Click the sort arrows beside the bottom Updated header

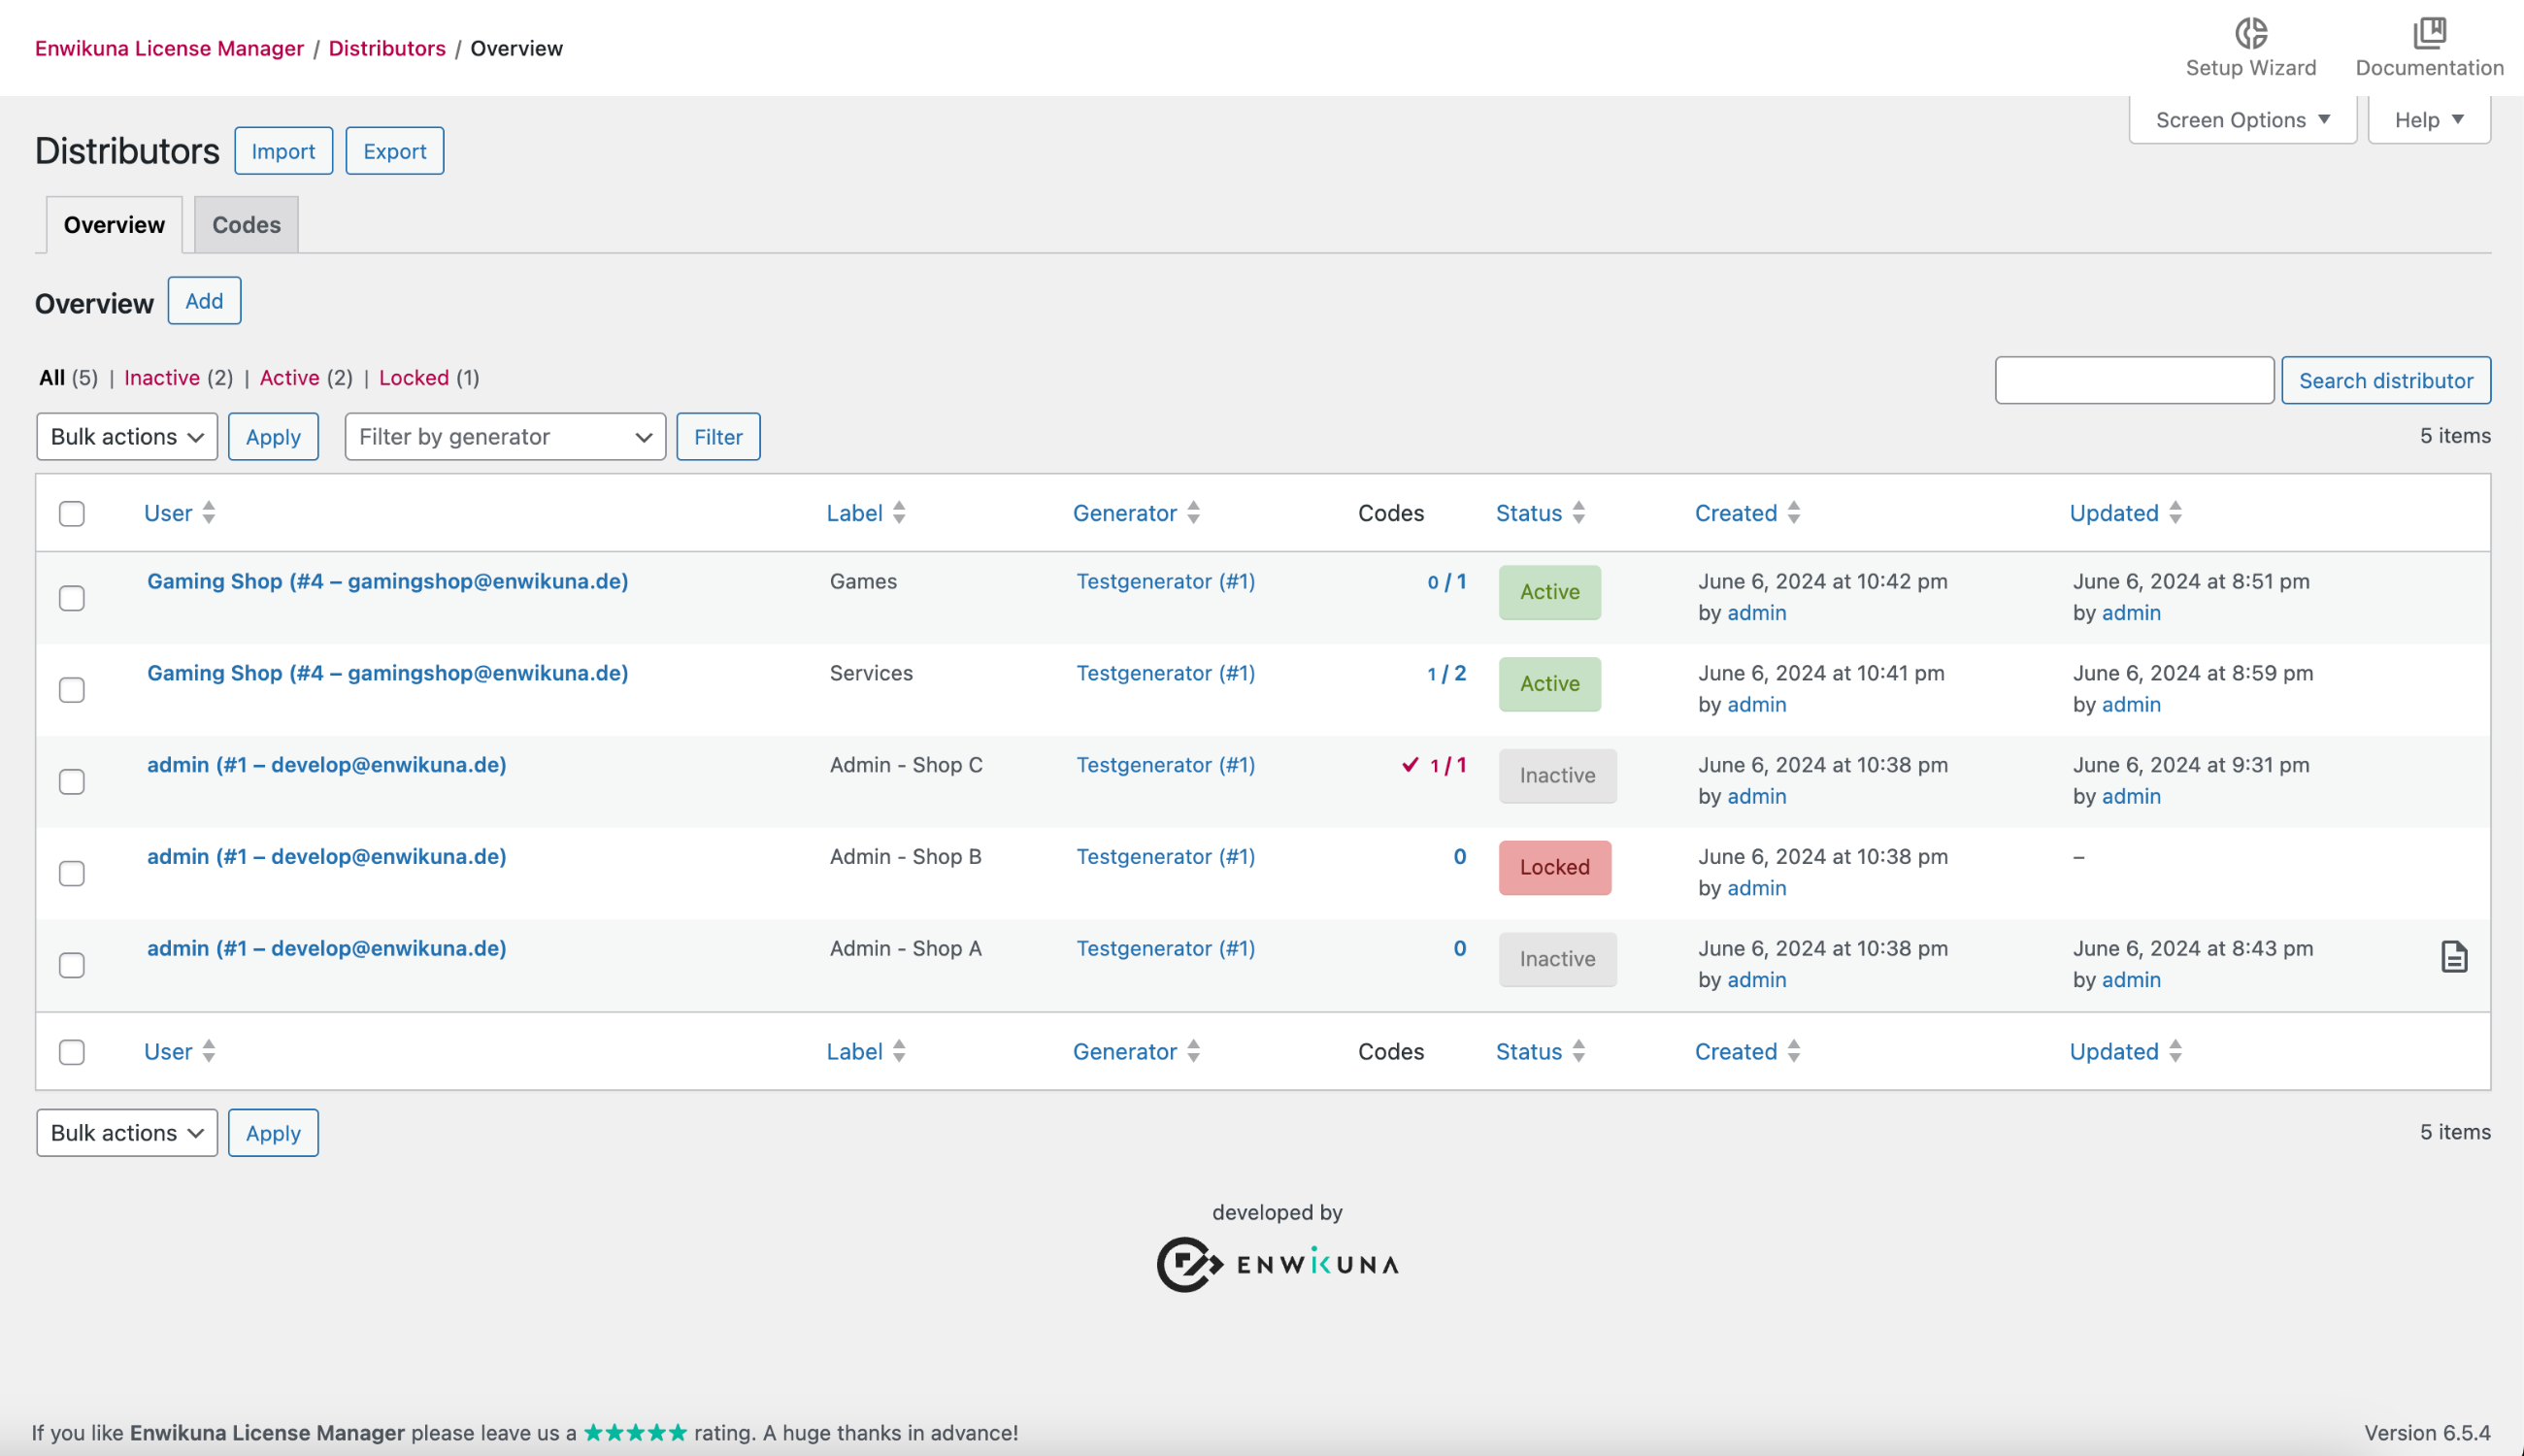click(2175, 1051)
